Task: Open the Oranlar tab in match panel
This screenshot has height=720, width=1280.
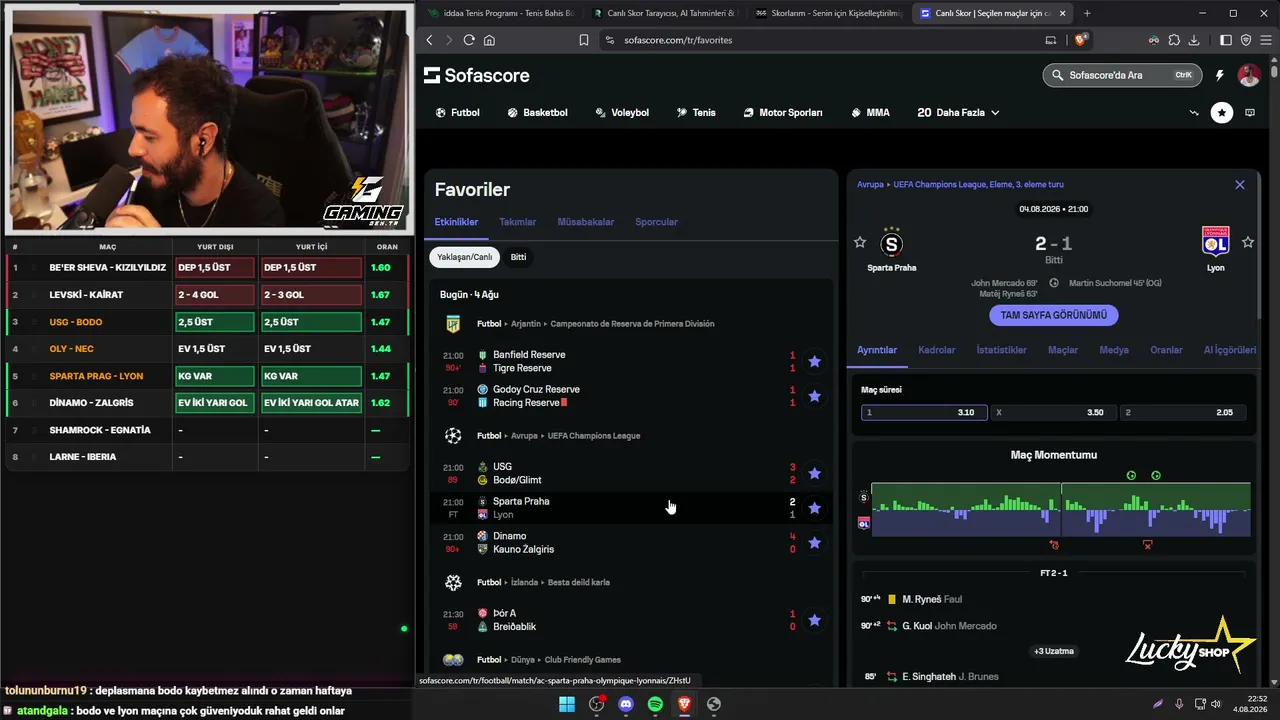Action: tap(1167, 350)
